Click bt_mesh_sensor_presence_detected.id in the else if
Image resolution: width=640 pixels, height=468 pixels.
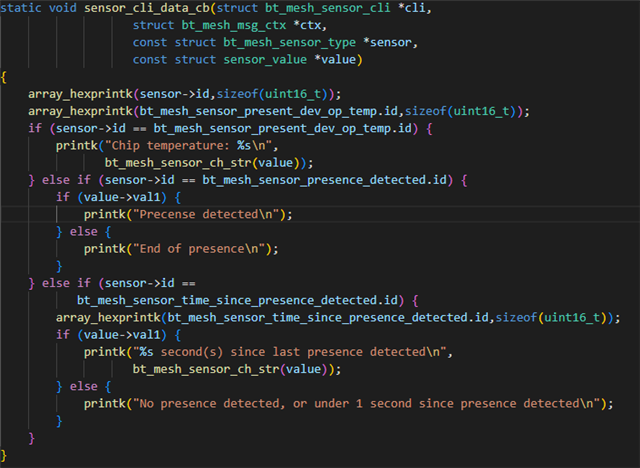pos(324,180)
